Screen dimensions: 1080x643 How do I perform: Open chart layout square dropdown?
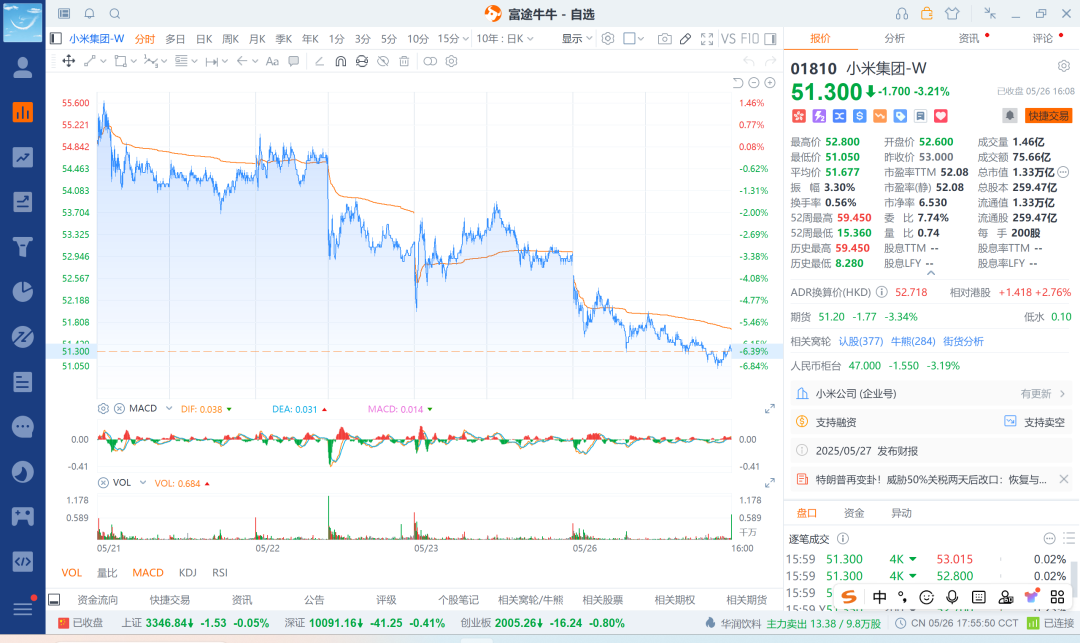[634, 39]
